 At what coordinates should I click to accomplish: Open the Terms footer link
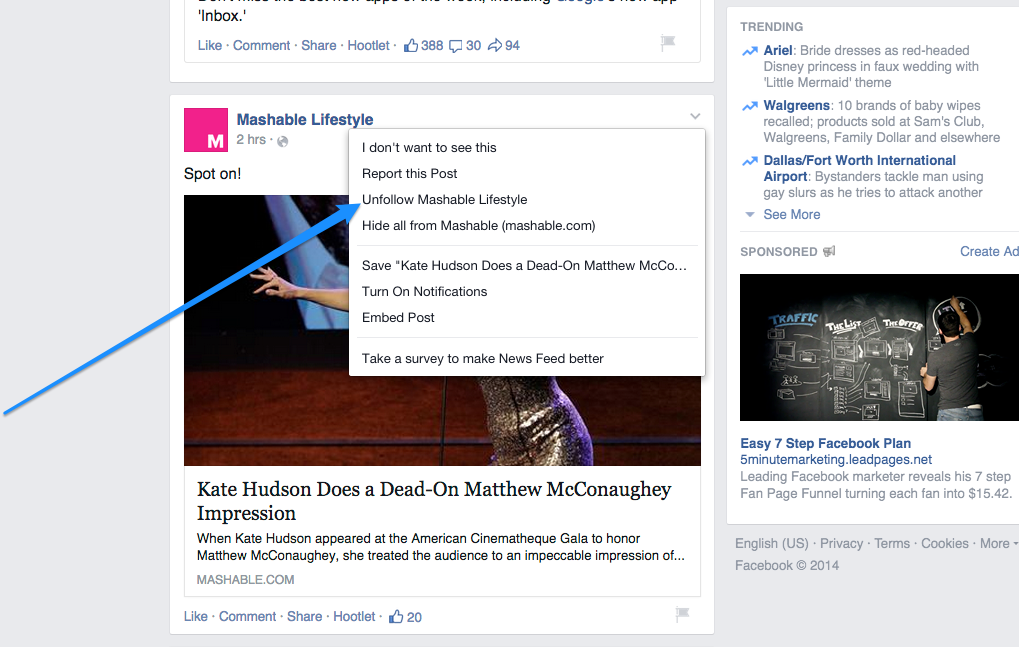click(892, 544)
